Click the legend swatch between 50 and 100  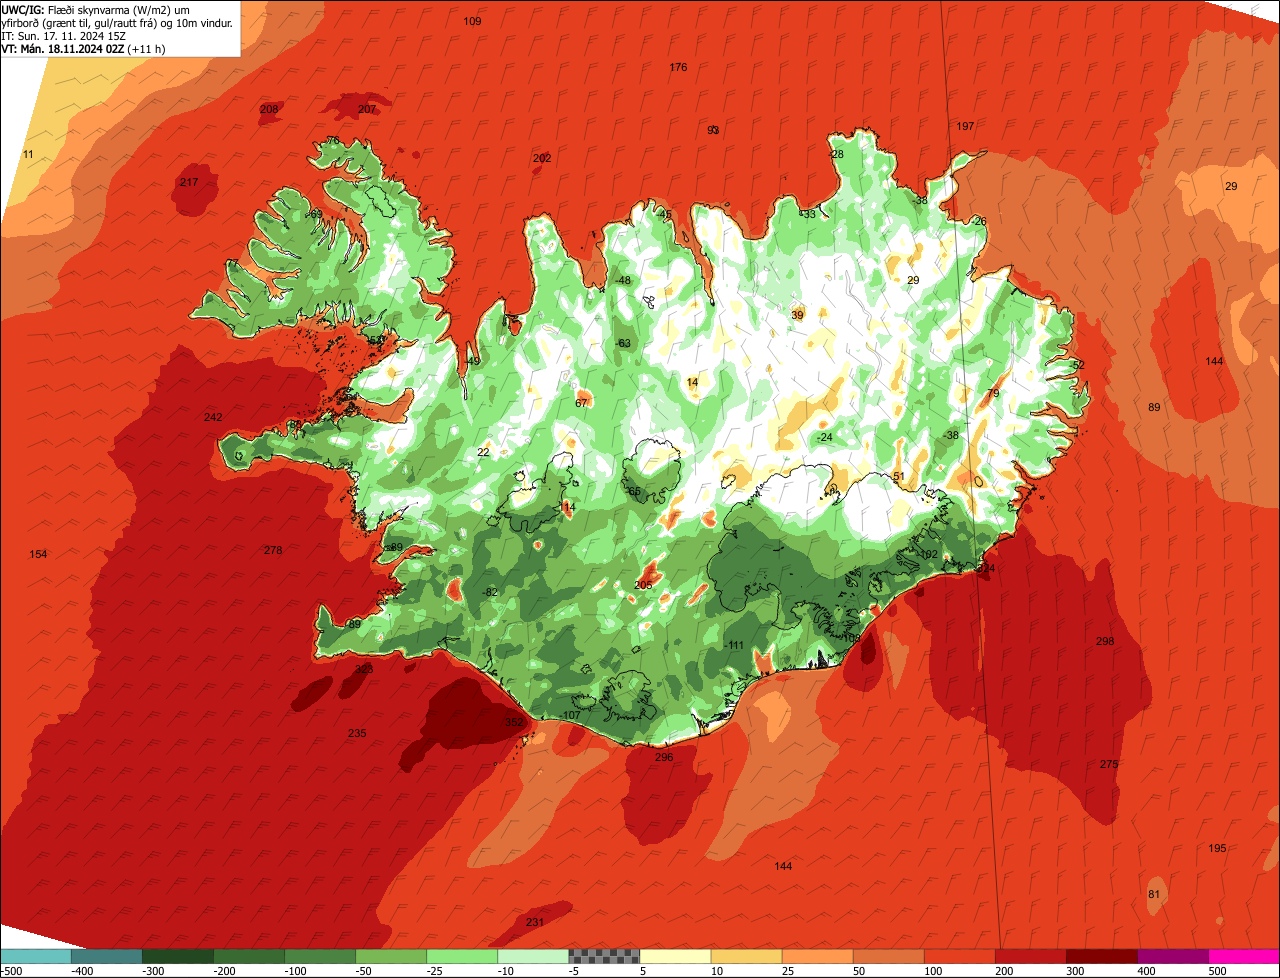click(x=888, y=956)
